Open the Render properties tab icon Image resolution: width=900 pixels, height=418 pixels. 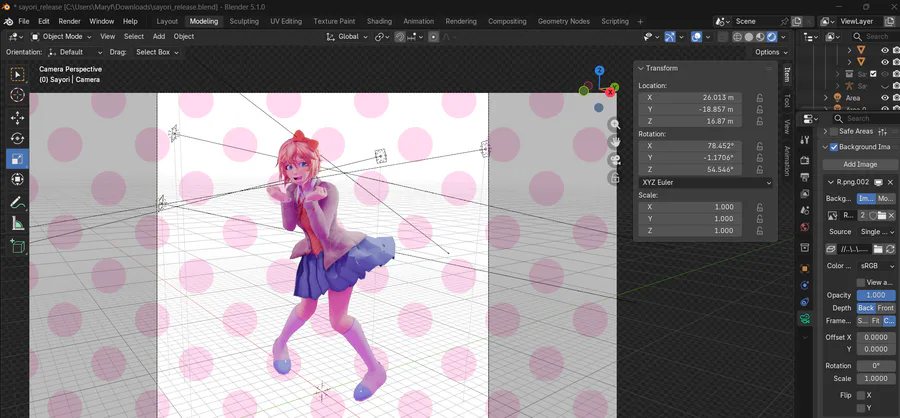[x=805, y=160]
